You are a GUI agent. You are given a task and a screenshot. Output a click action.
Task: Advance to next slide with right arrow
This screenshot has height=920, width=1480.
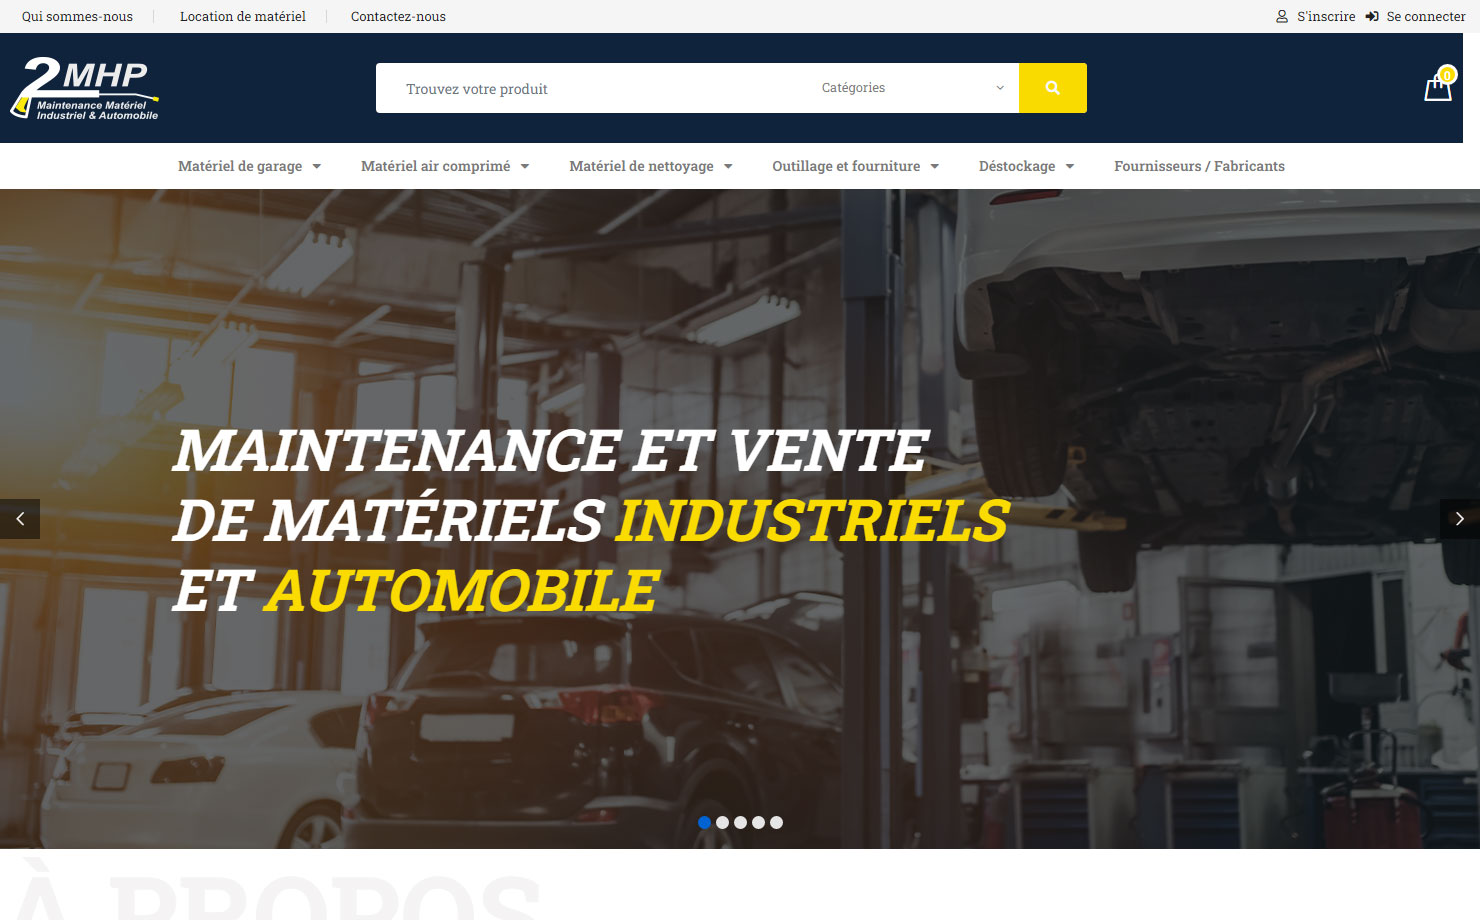pyautogui.click(x=1460, y=519)
